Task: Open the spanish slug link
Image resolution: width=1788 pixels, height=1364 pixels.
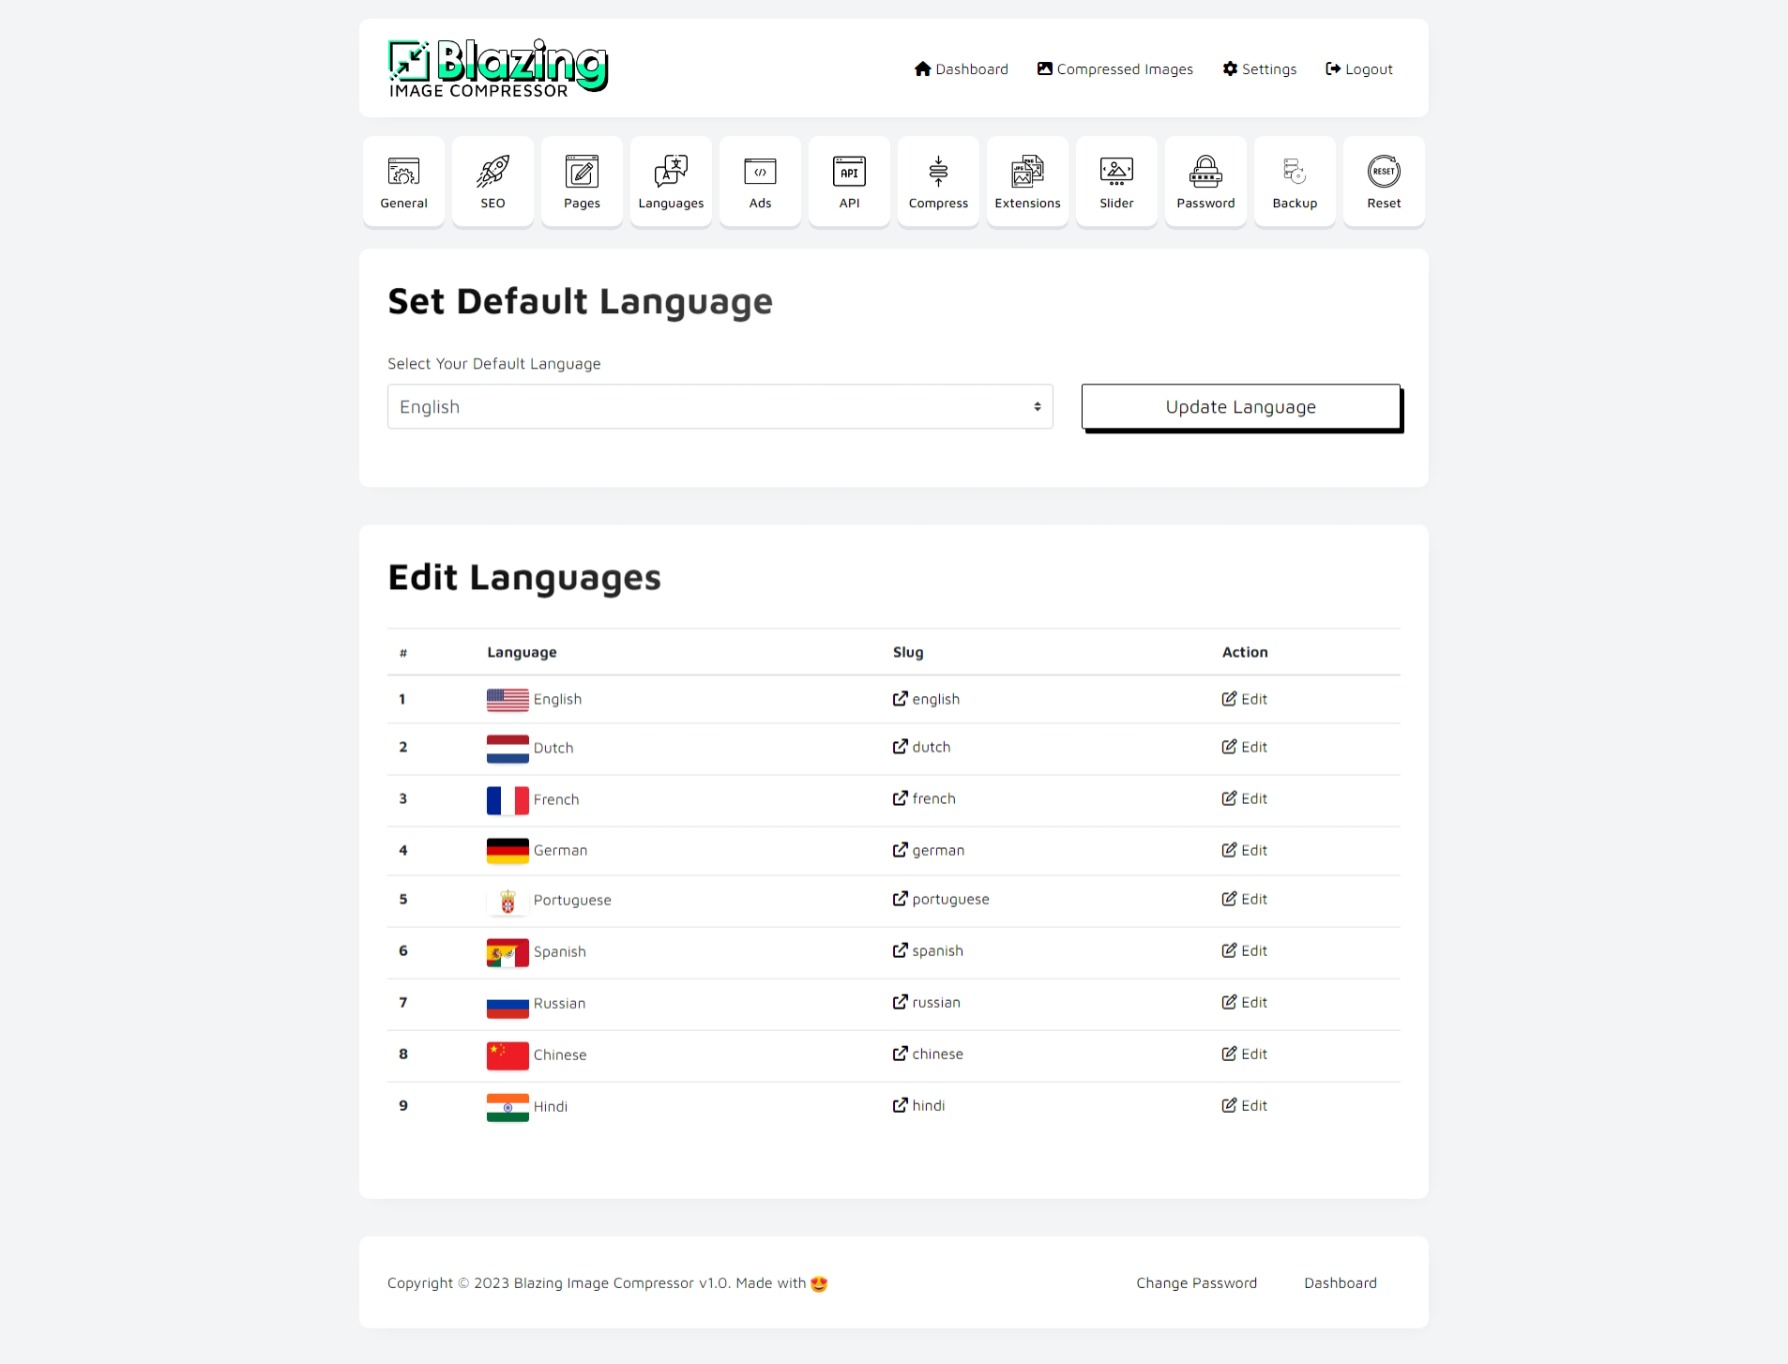Action: point(928,950)
